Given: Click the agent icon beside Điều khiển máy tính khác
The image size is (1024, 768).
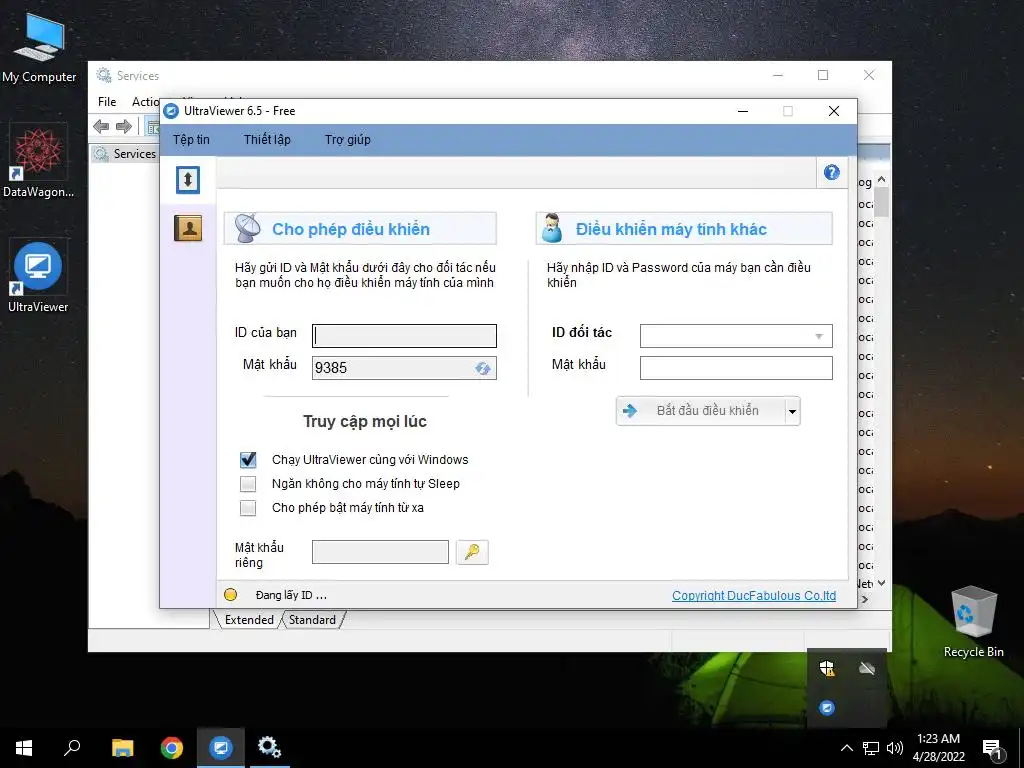Looking at the screenshot, I should click(552, 229).
